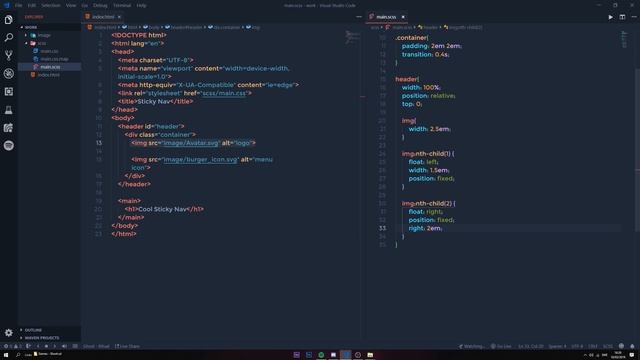Open File Explorer from taskbar
The image size is (640, 360).
pos(370,355)
